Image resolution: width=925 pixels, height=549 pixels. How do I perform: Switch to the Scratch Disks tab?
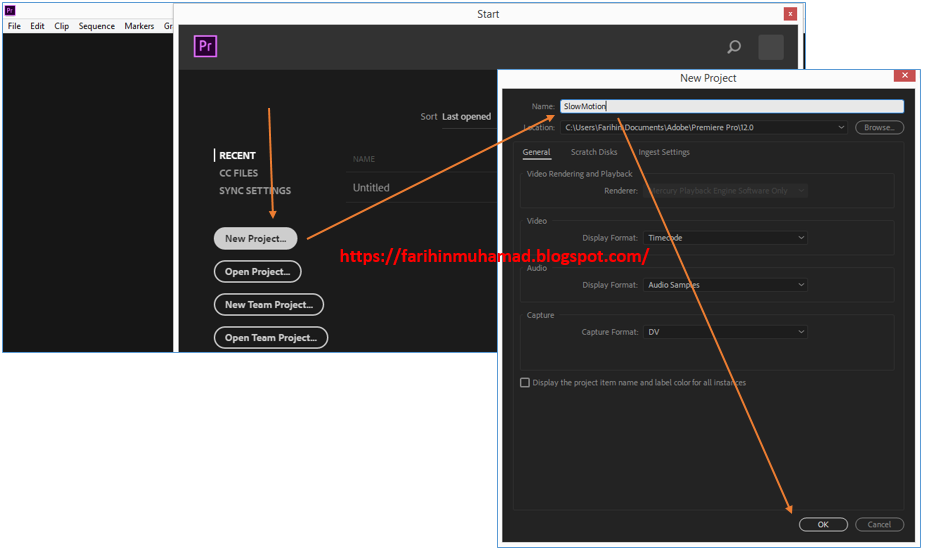click(593, 152)
